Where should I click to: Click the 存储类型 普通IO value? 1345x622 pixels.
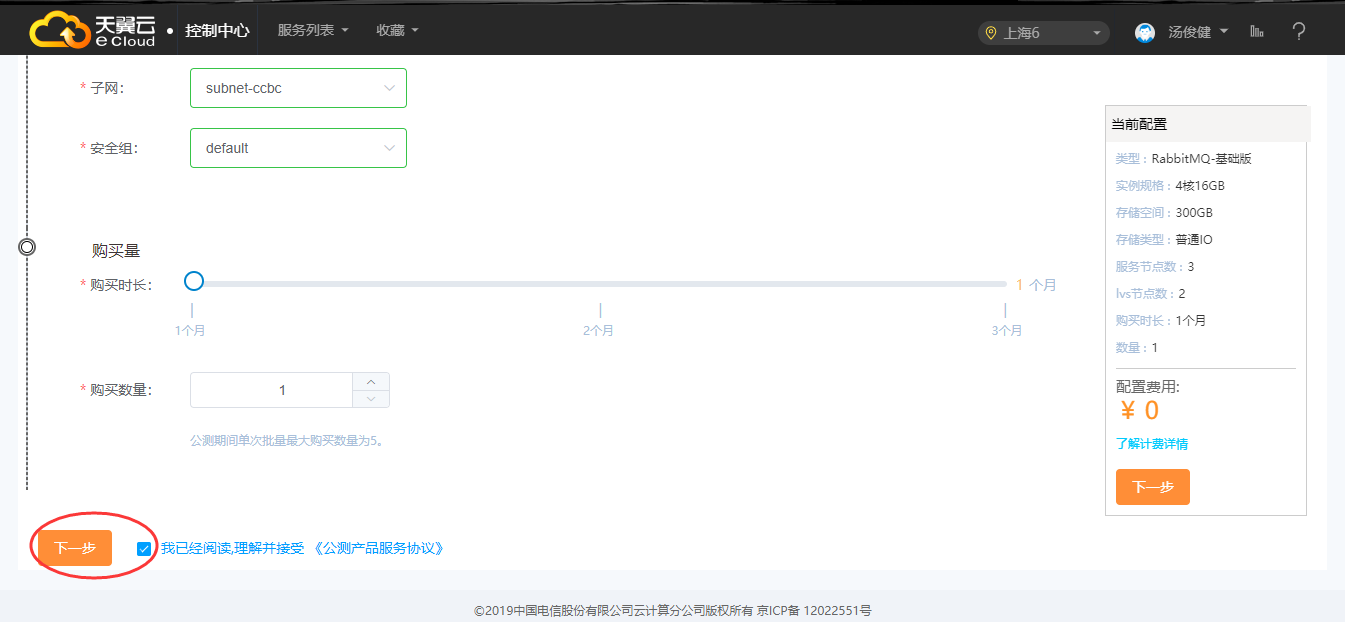click(x=1194, y=239)
